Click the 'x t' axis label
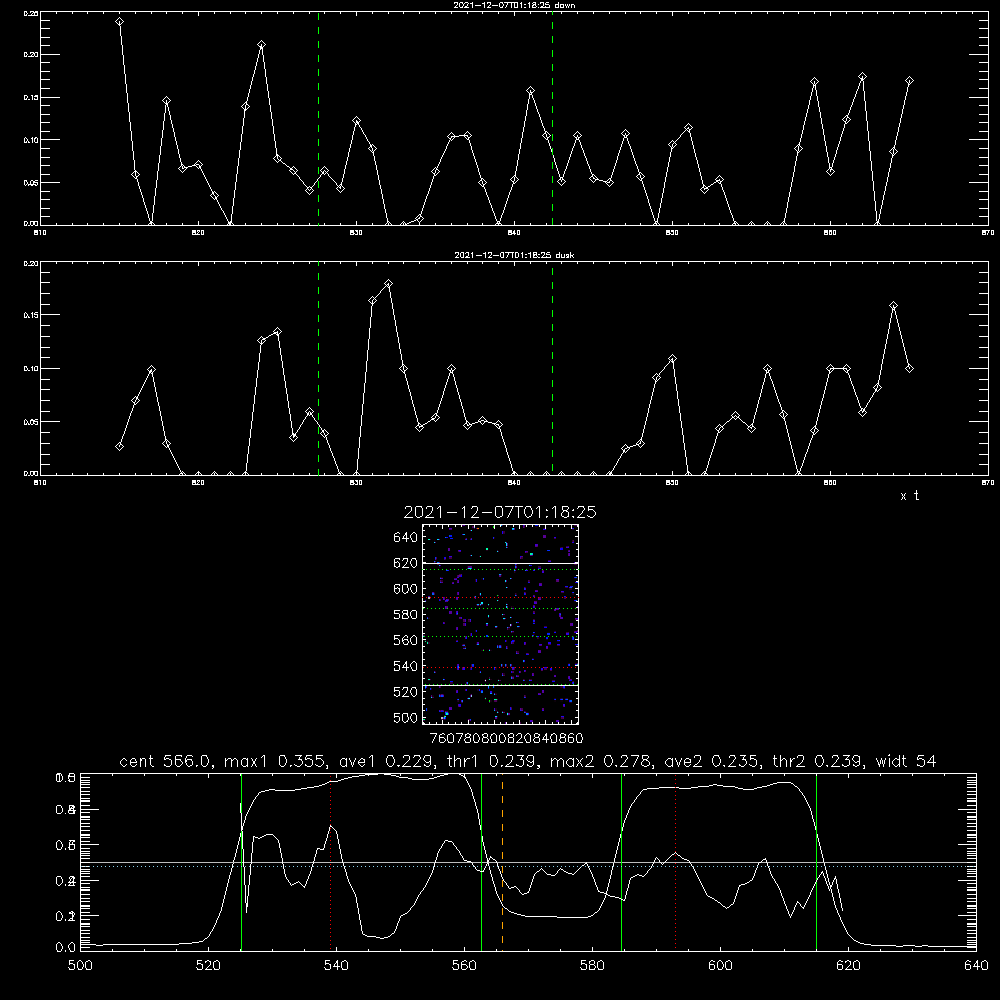Image resolution: width=1000 pixels, height=1000 pixels. pyautogui.click(x=909, y=496)
